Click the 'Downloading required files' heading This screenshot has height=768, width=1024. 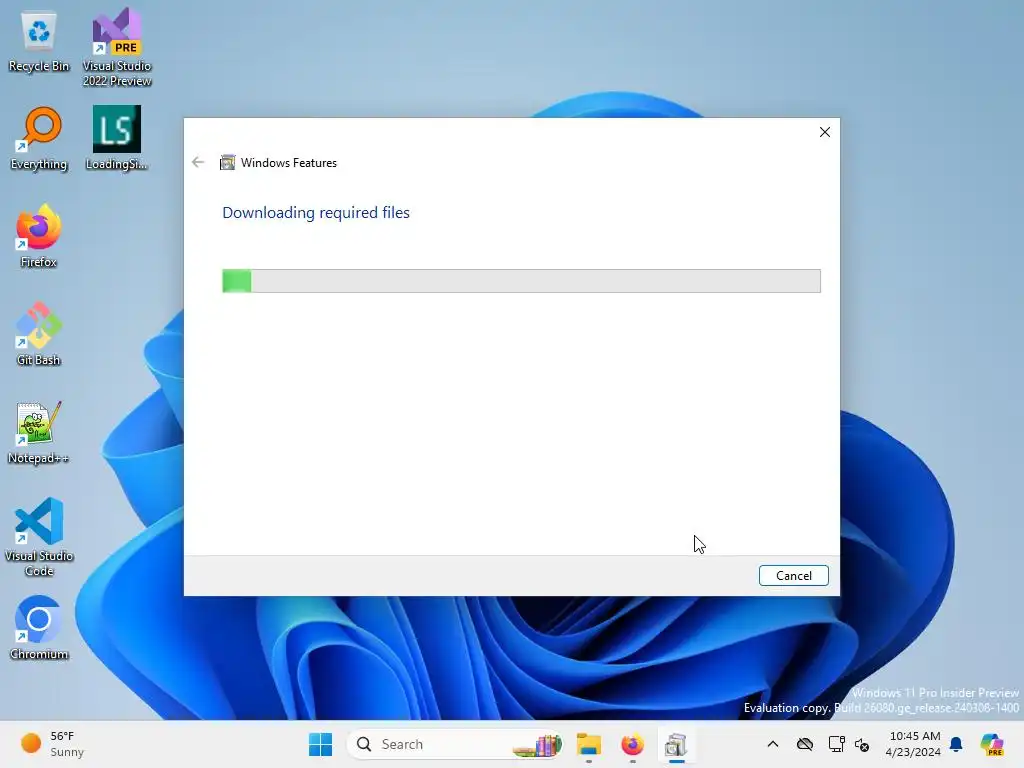point(316,213)
